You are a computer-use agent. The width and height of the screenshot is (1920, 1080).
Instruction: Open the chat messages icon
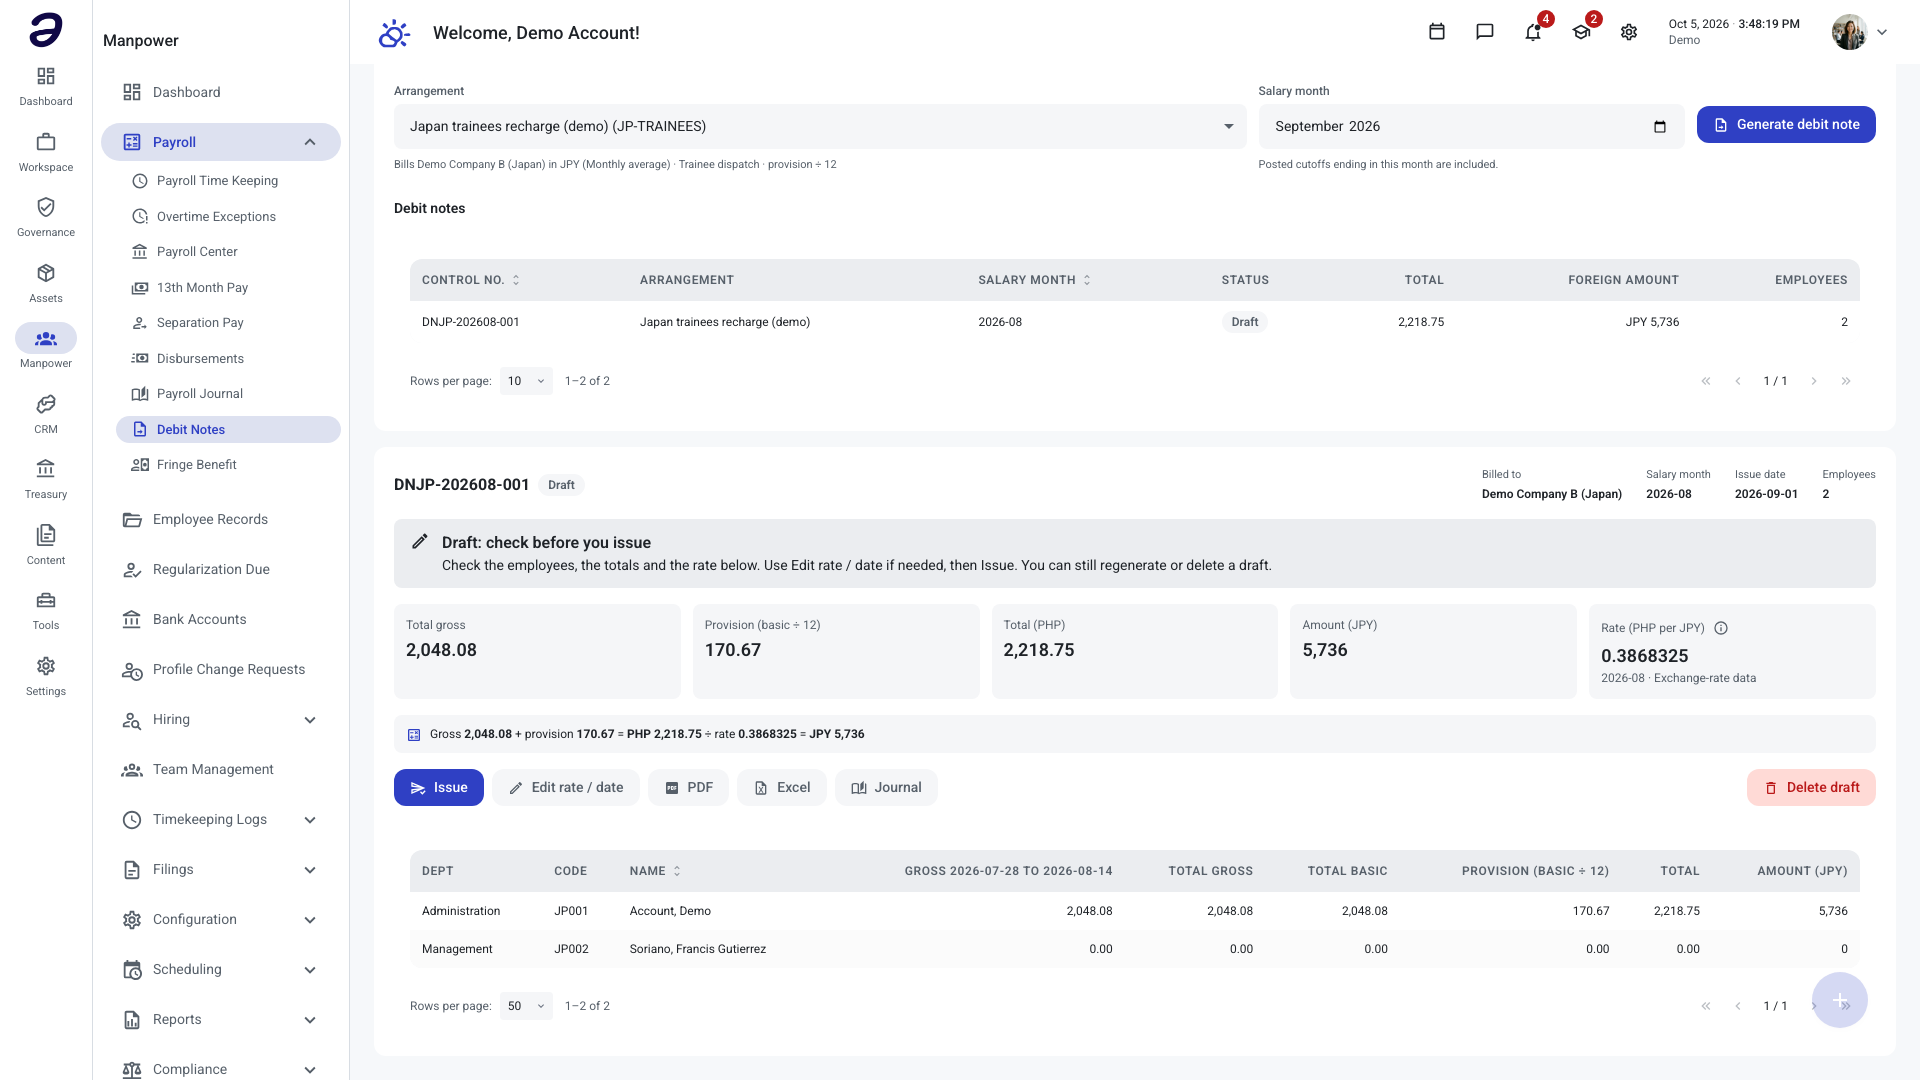coord(1485,32)
